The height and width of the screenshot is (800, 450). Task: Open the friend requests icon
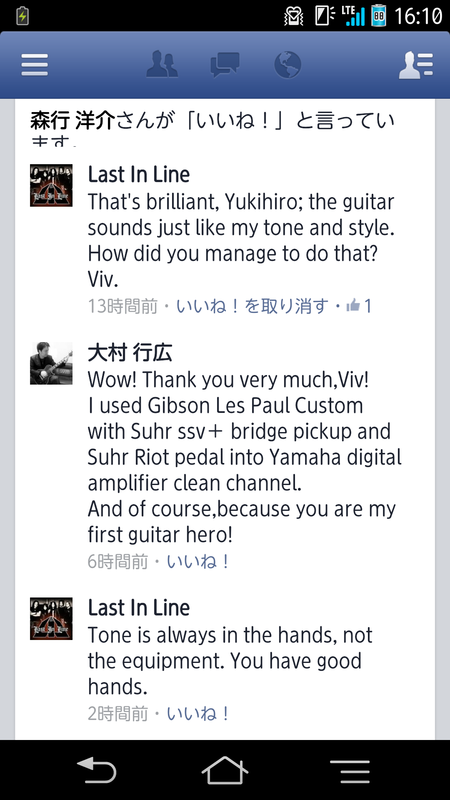tap(162, 64)
